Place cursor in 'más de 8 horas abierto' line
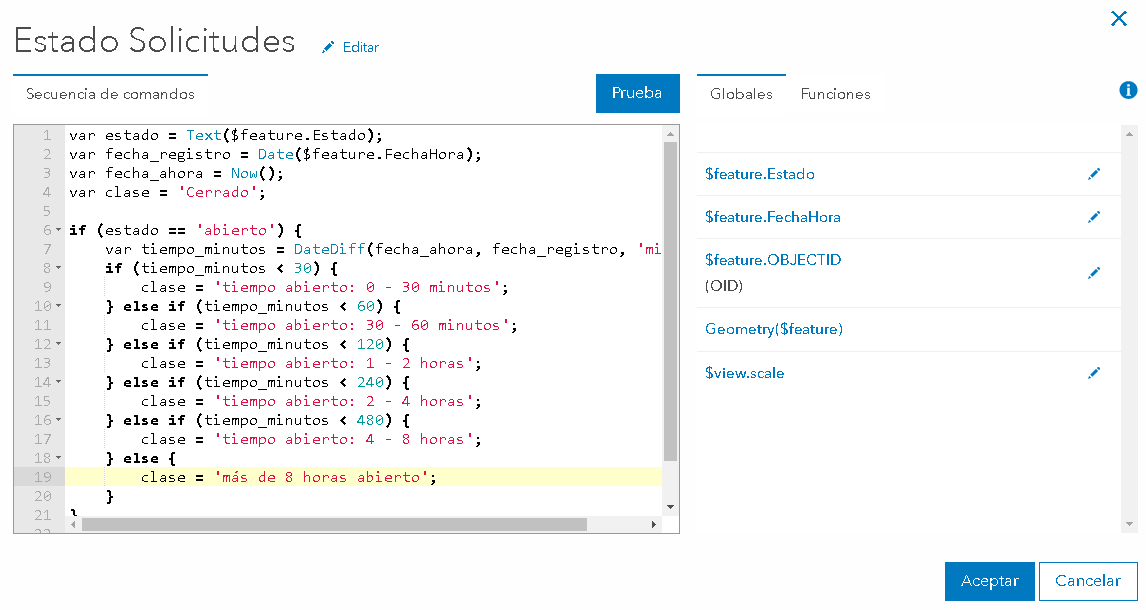The height and width of the screenshot is (610, 1146). (363, 477)
